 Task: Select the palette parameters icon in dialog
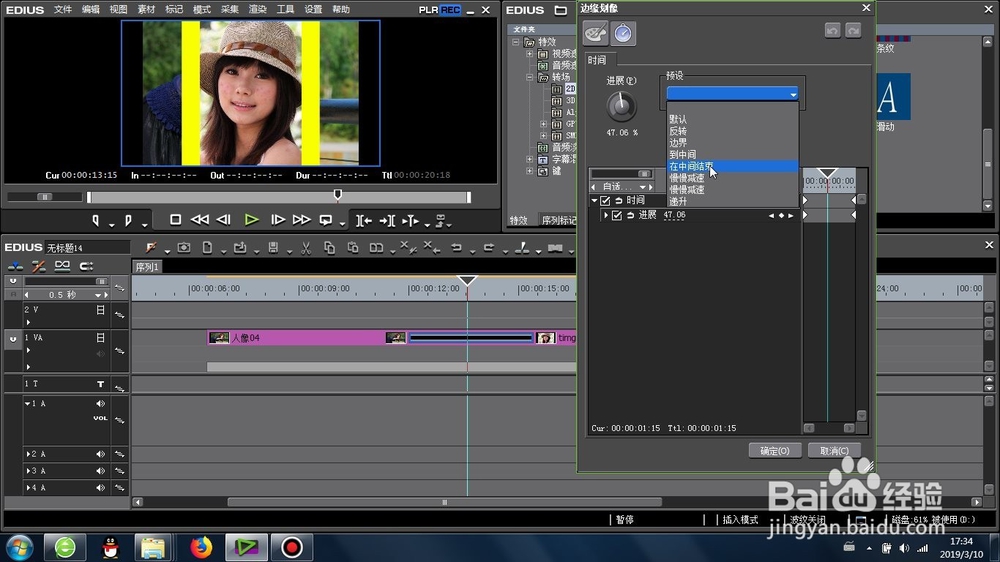tap(595, 33)
